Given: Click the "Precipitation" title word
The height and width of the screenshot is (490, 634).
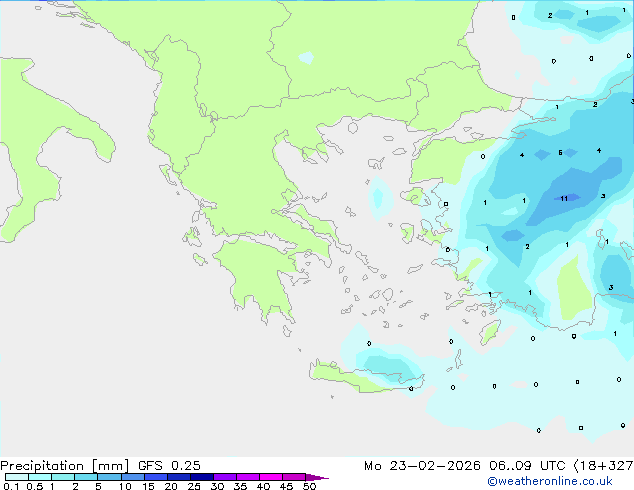Looking at the screenshot, I should click(42, 466).
